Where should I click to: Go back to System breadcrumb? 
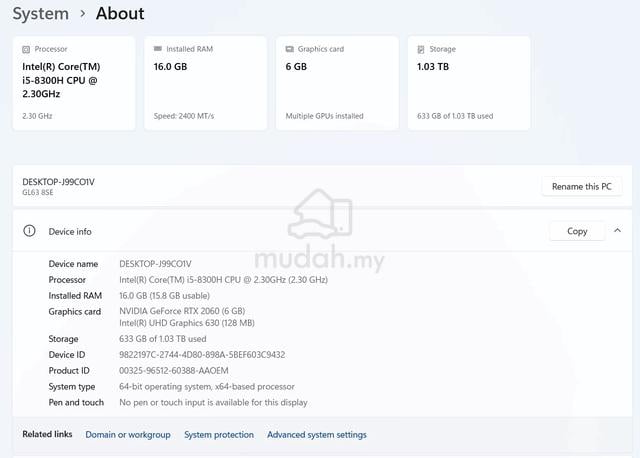40,14
